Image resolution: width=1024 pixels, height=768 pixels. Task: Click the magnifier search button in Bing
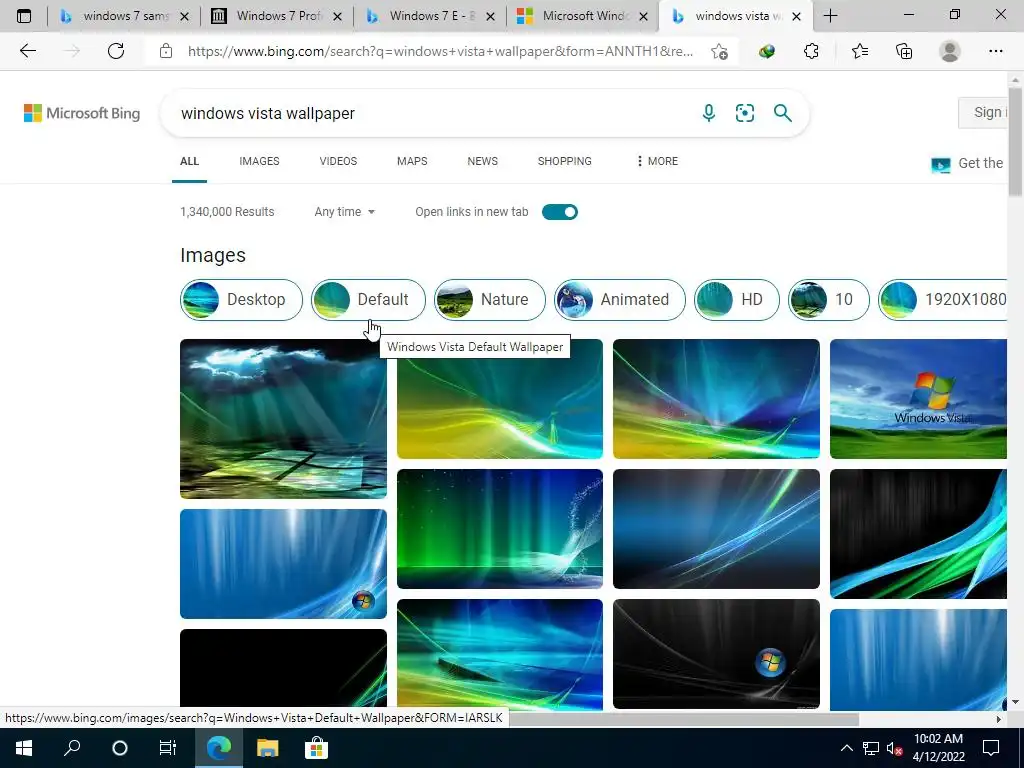782,113
